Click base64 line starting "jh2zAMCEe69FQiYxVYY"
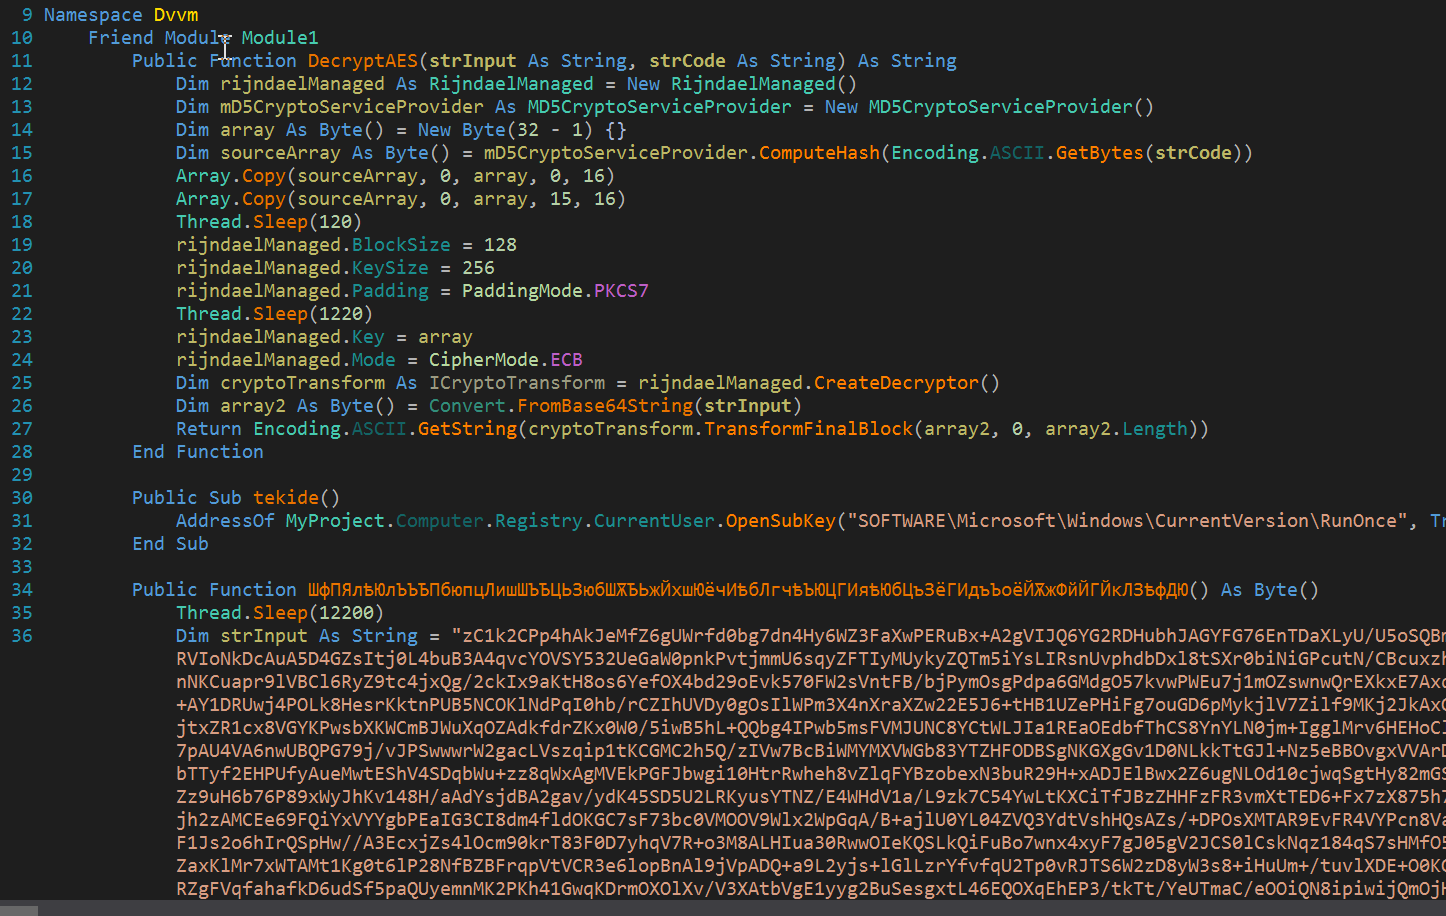Image resolution: width=1446 pixels, height=916 pixels. [x=811, y=820]
